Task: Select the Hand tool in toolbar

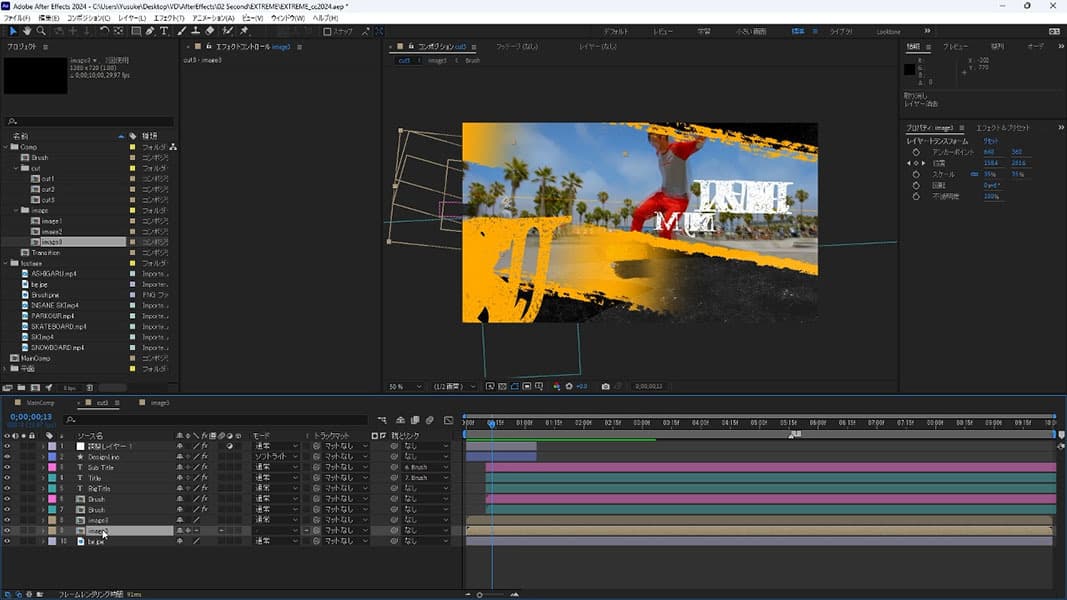Action: pyautogui.click(x=27, y=31)
